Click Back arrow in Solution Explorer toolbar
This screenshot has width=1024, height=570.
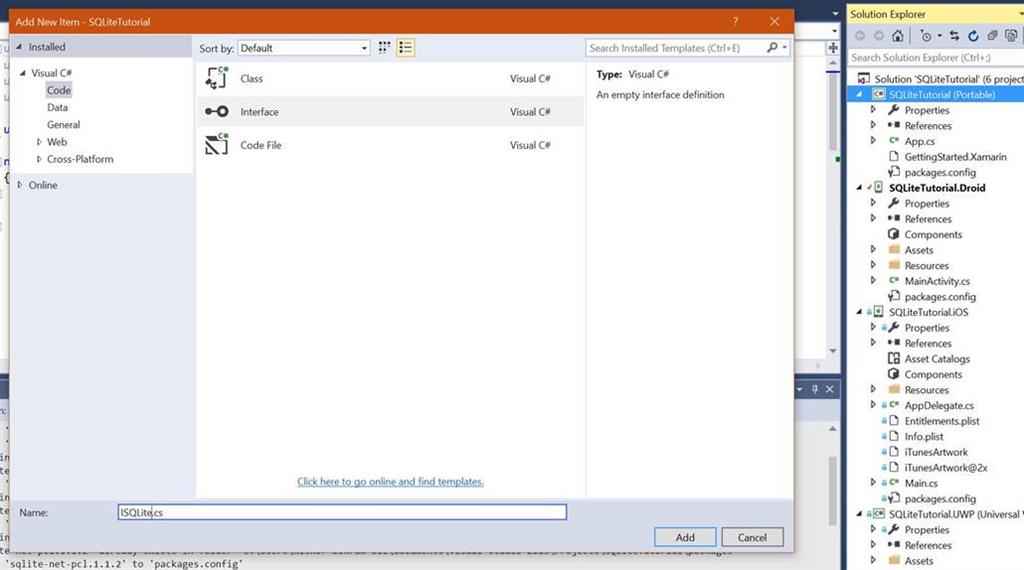click(x=860, y=36)
